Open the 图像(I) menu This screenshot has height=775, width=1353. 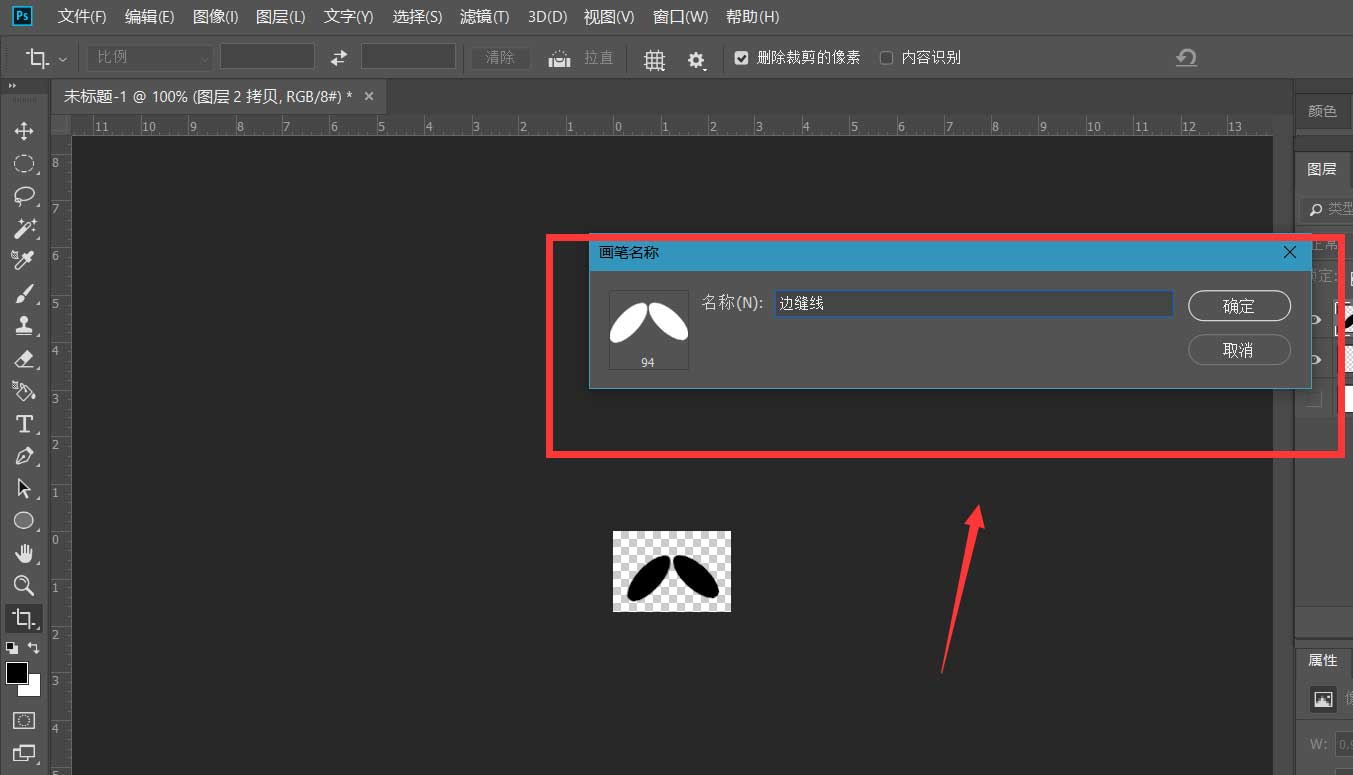215,17
